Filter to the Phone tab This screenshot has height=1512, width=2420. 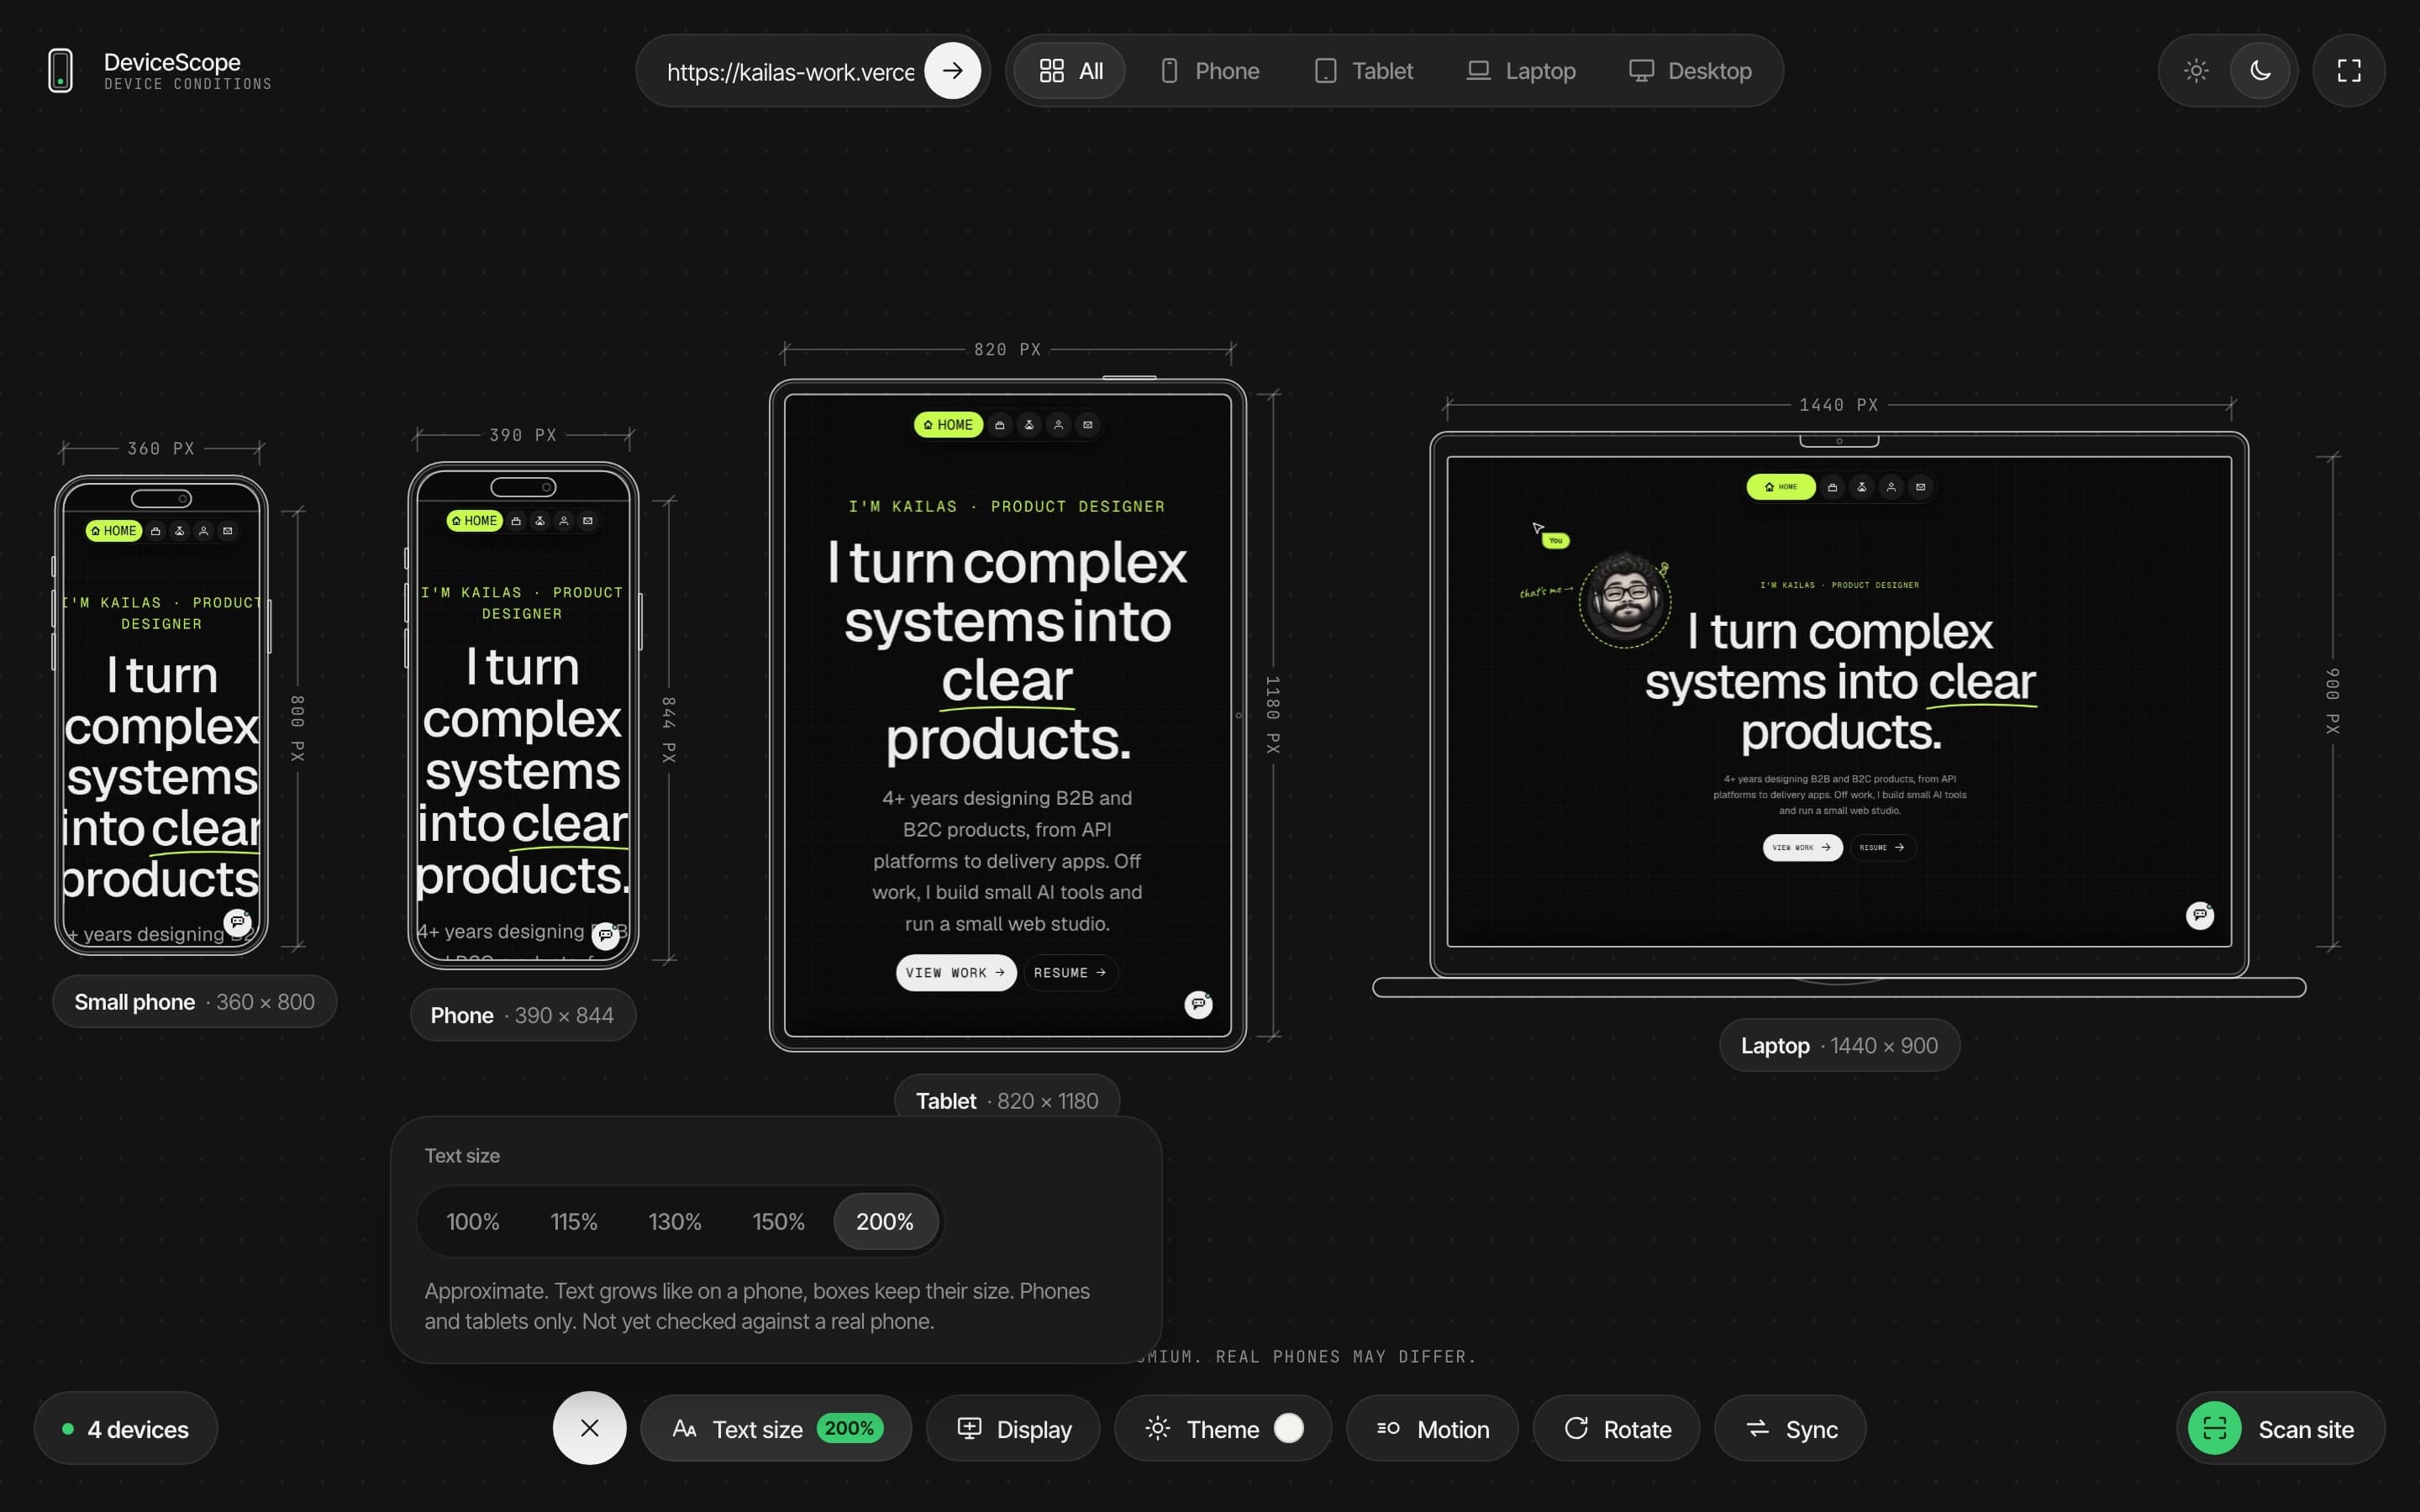coord(1210,71)
